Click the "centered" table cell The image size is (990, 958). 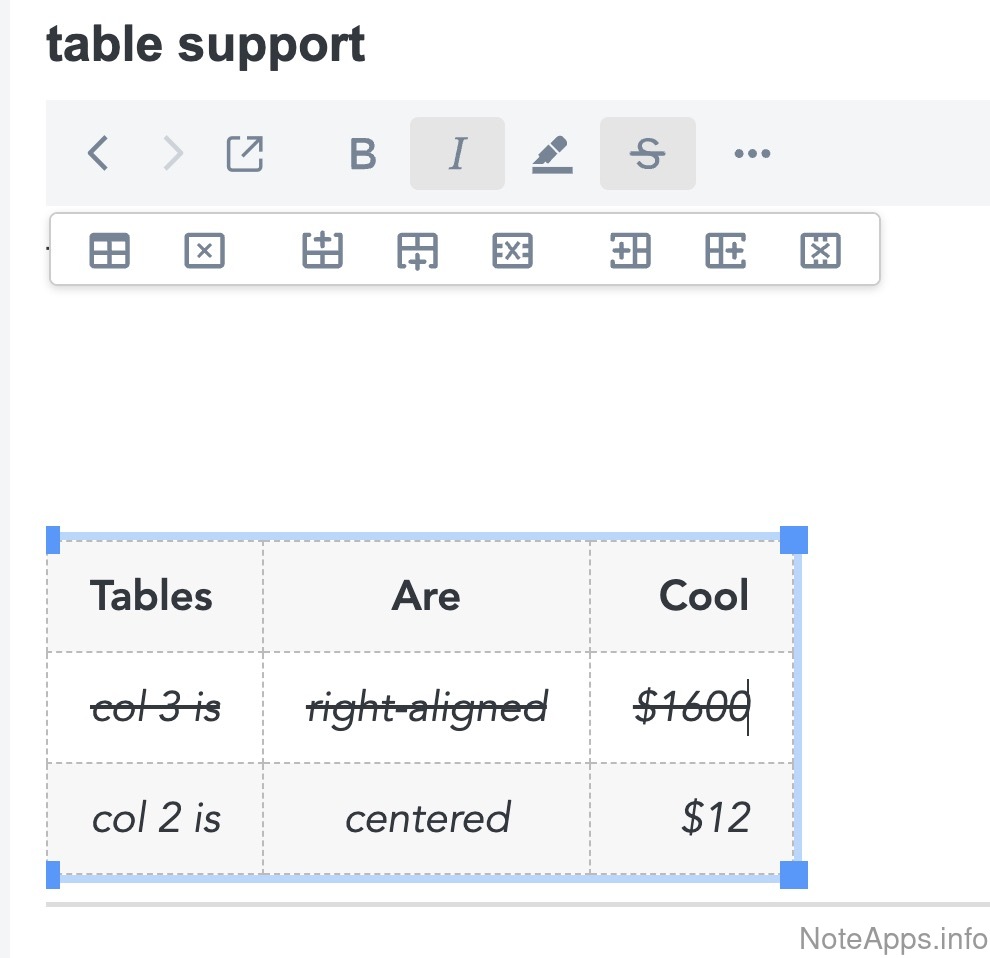427,818
